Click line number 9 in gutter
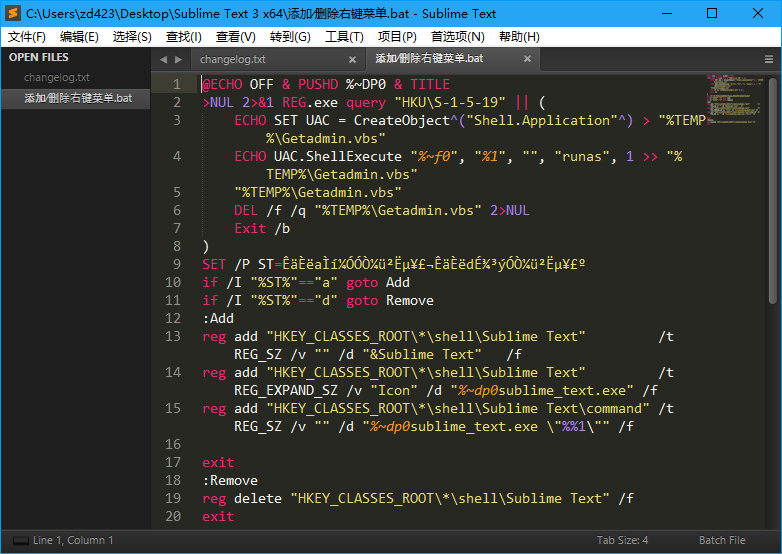Image resolution: width=782 pixels, height=554 pixels. pyautogui.click(x=177, y=264)
